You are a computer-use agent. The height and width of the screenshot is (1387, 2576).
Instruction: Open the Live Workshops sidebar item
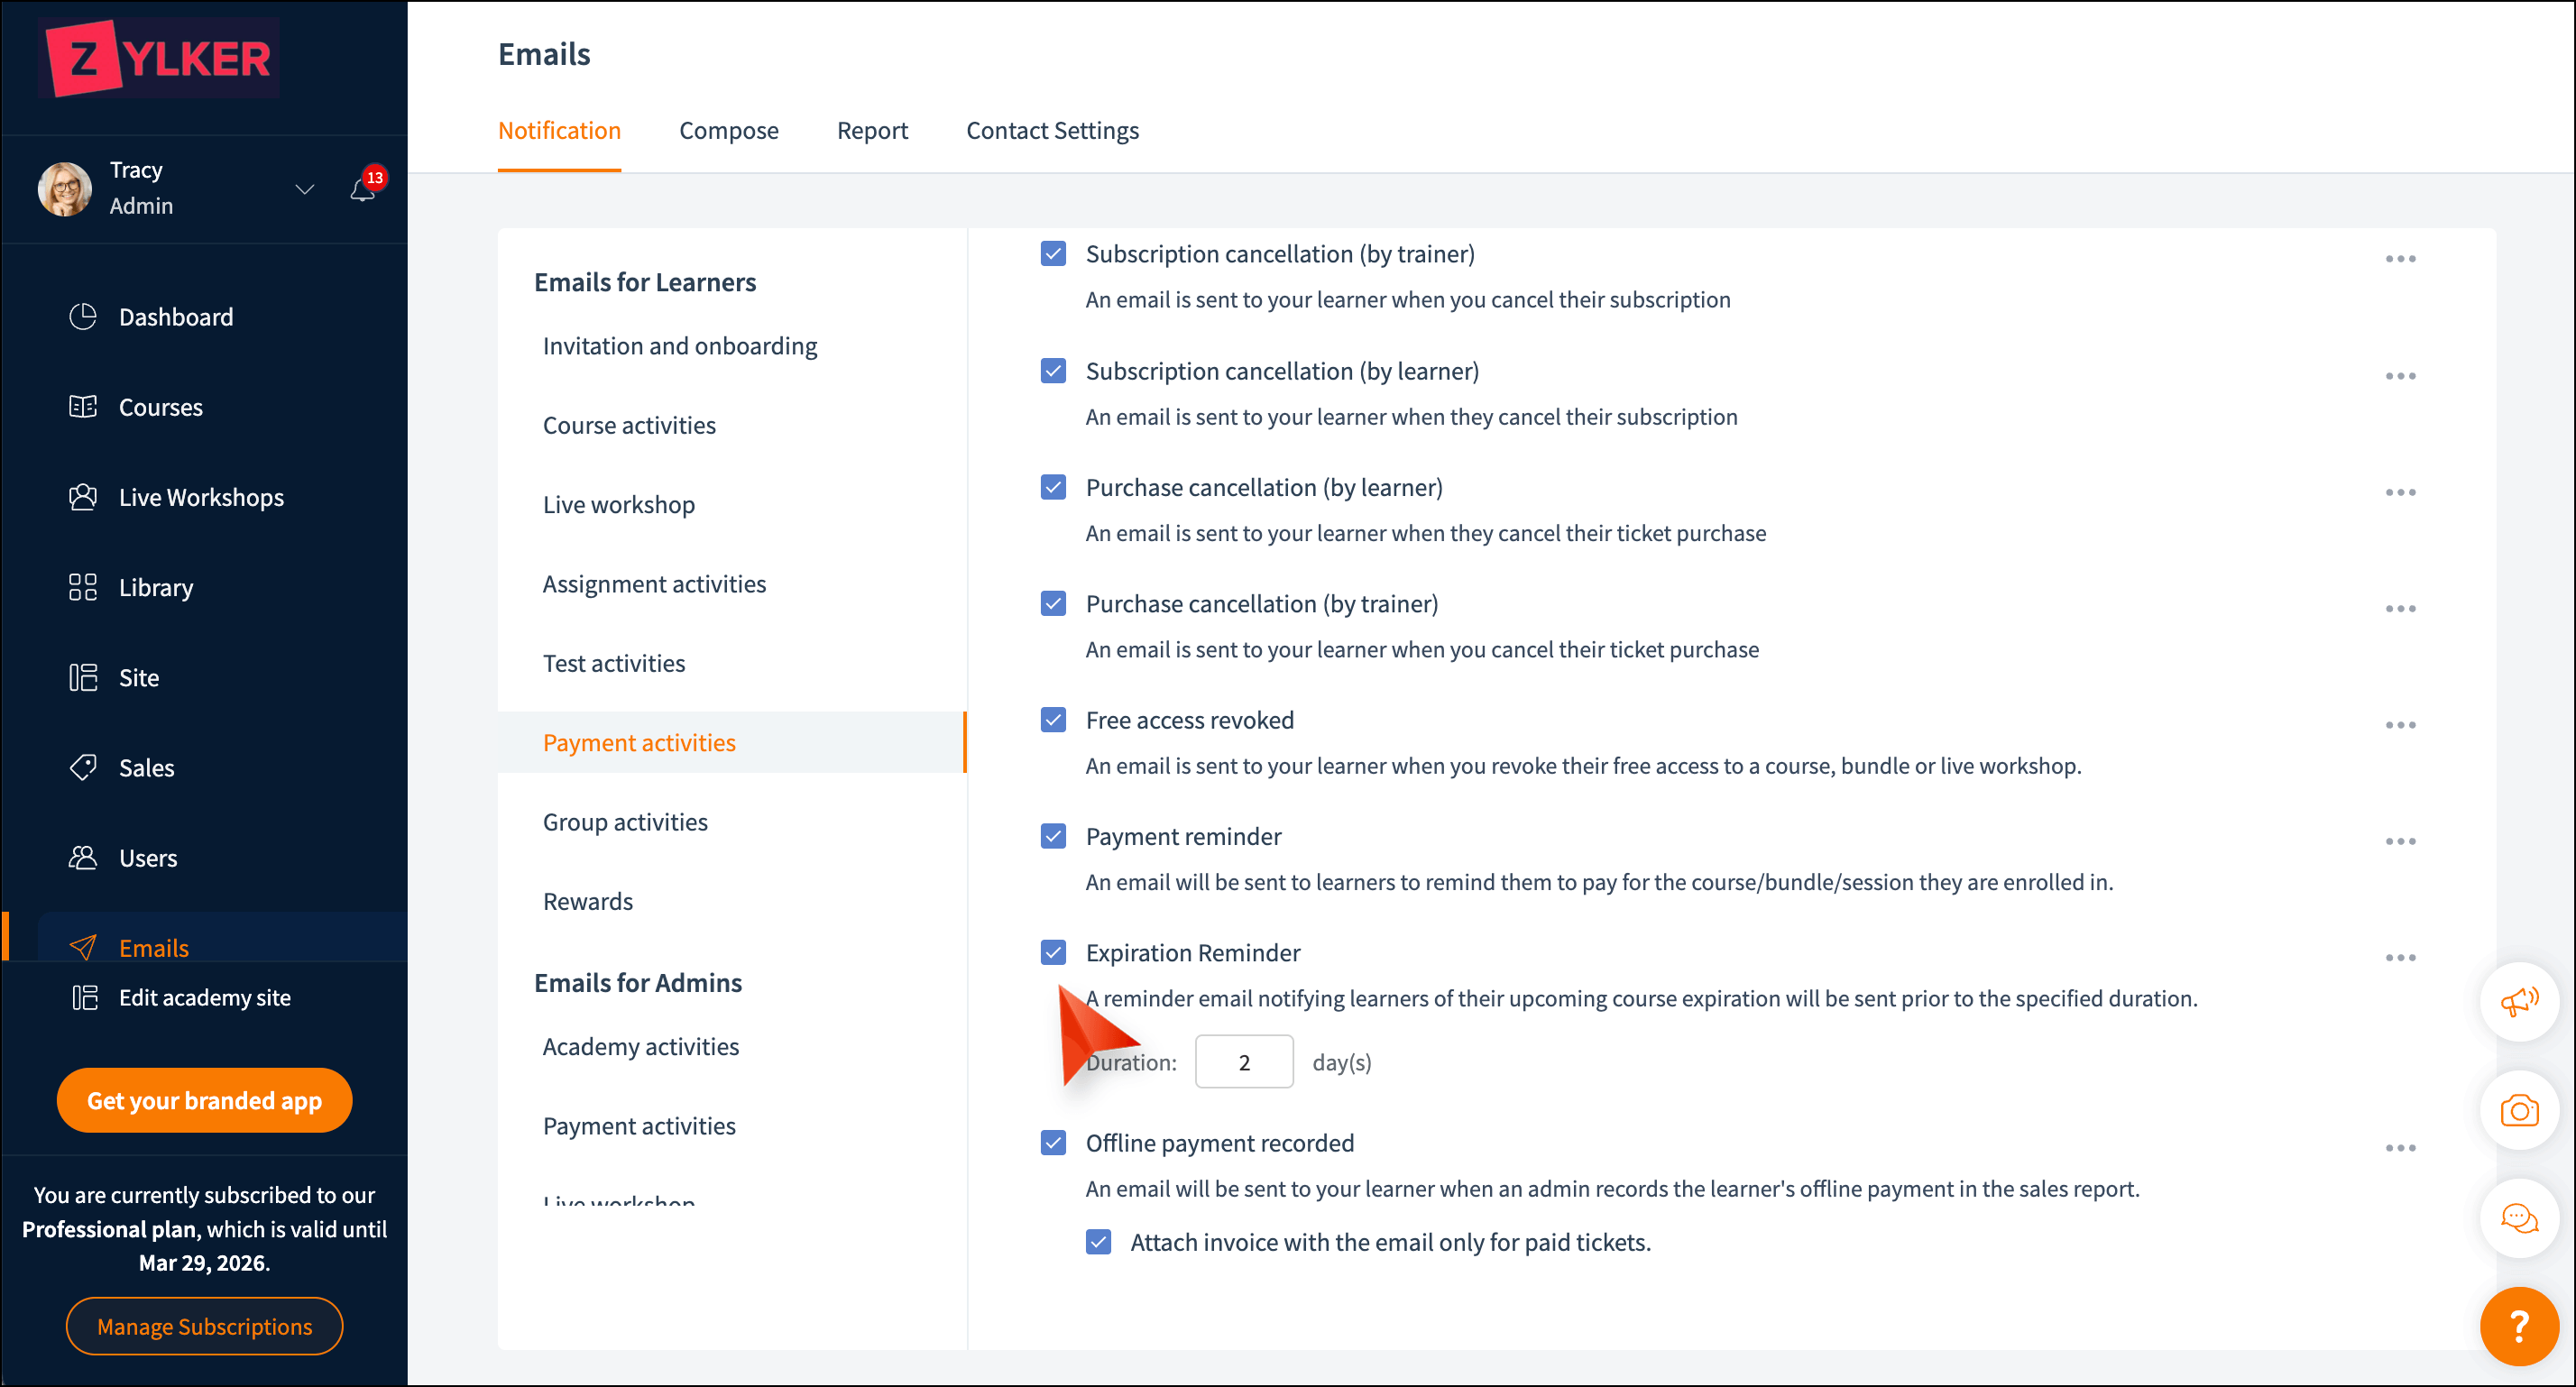200,497
